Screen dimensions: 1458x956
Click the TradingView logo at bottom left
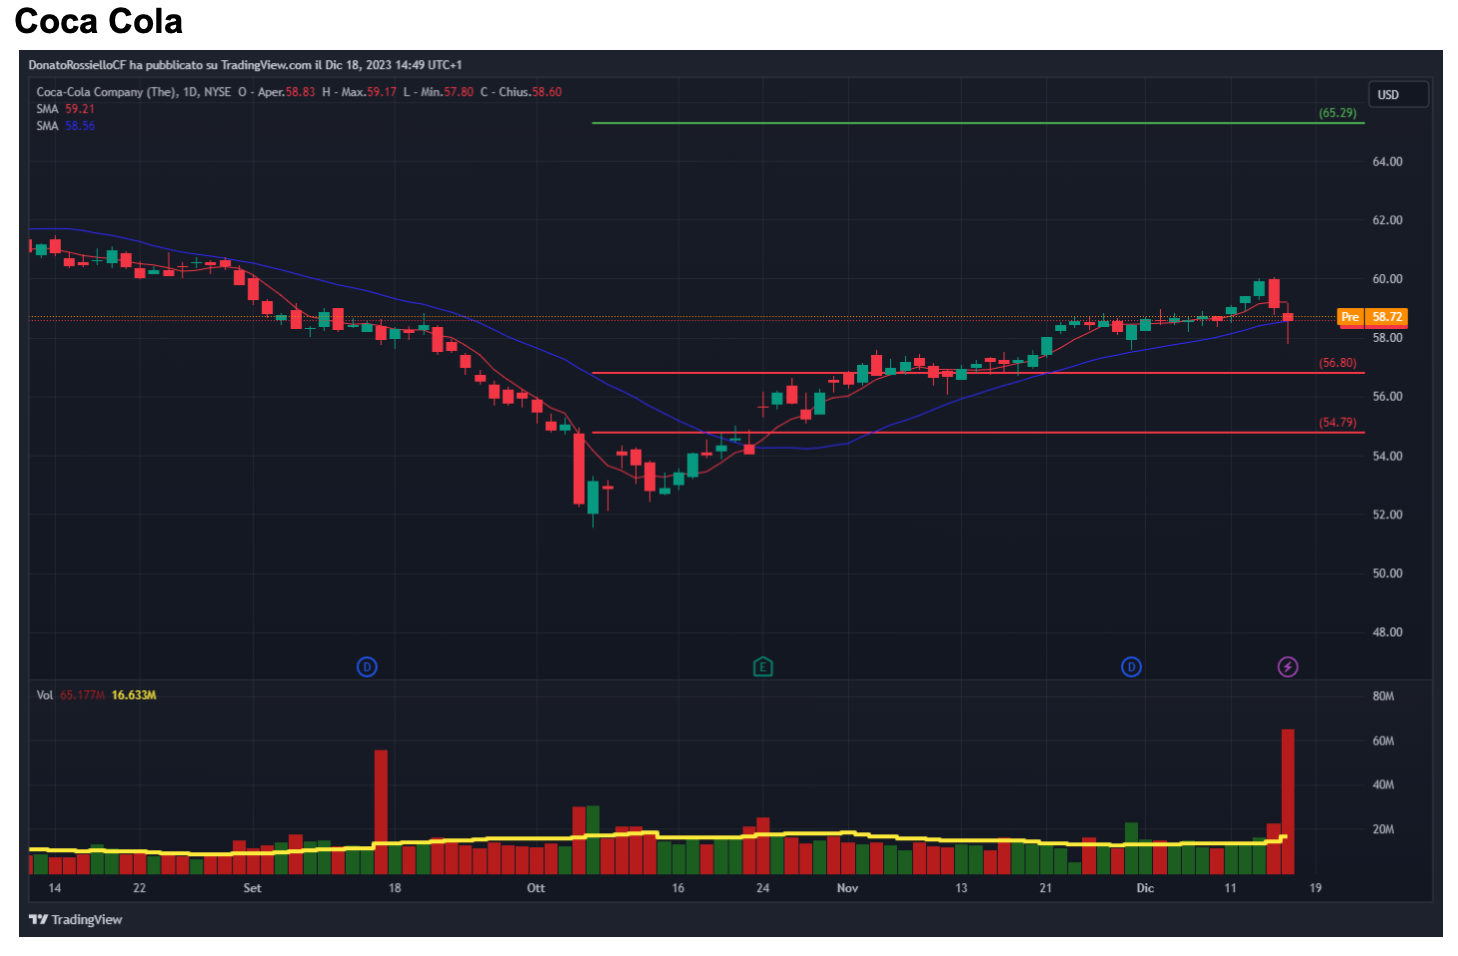point(76,920)
